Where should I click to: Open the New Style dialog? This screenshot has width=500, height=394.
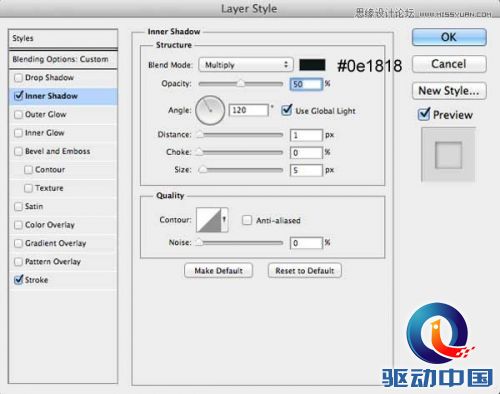(x=449, y=91)
